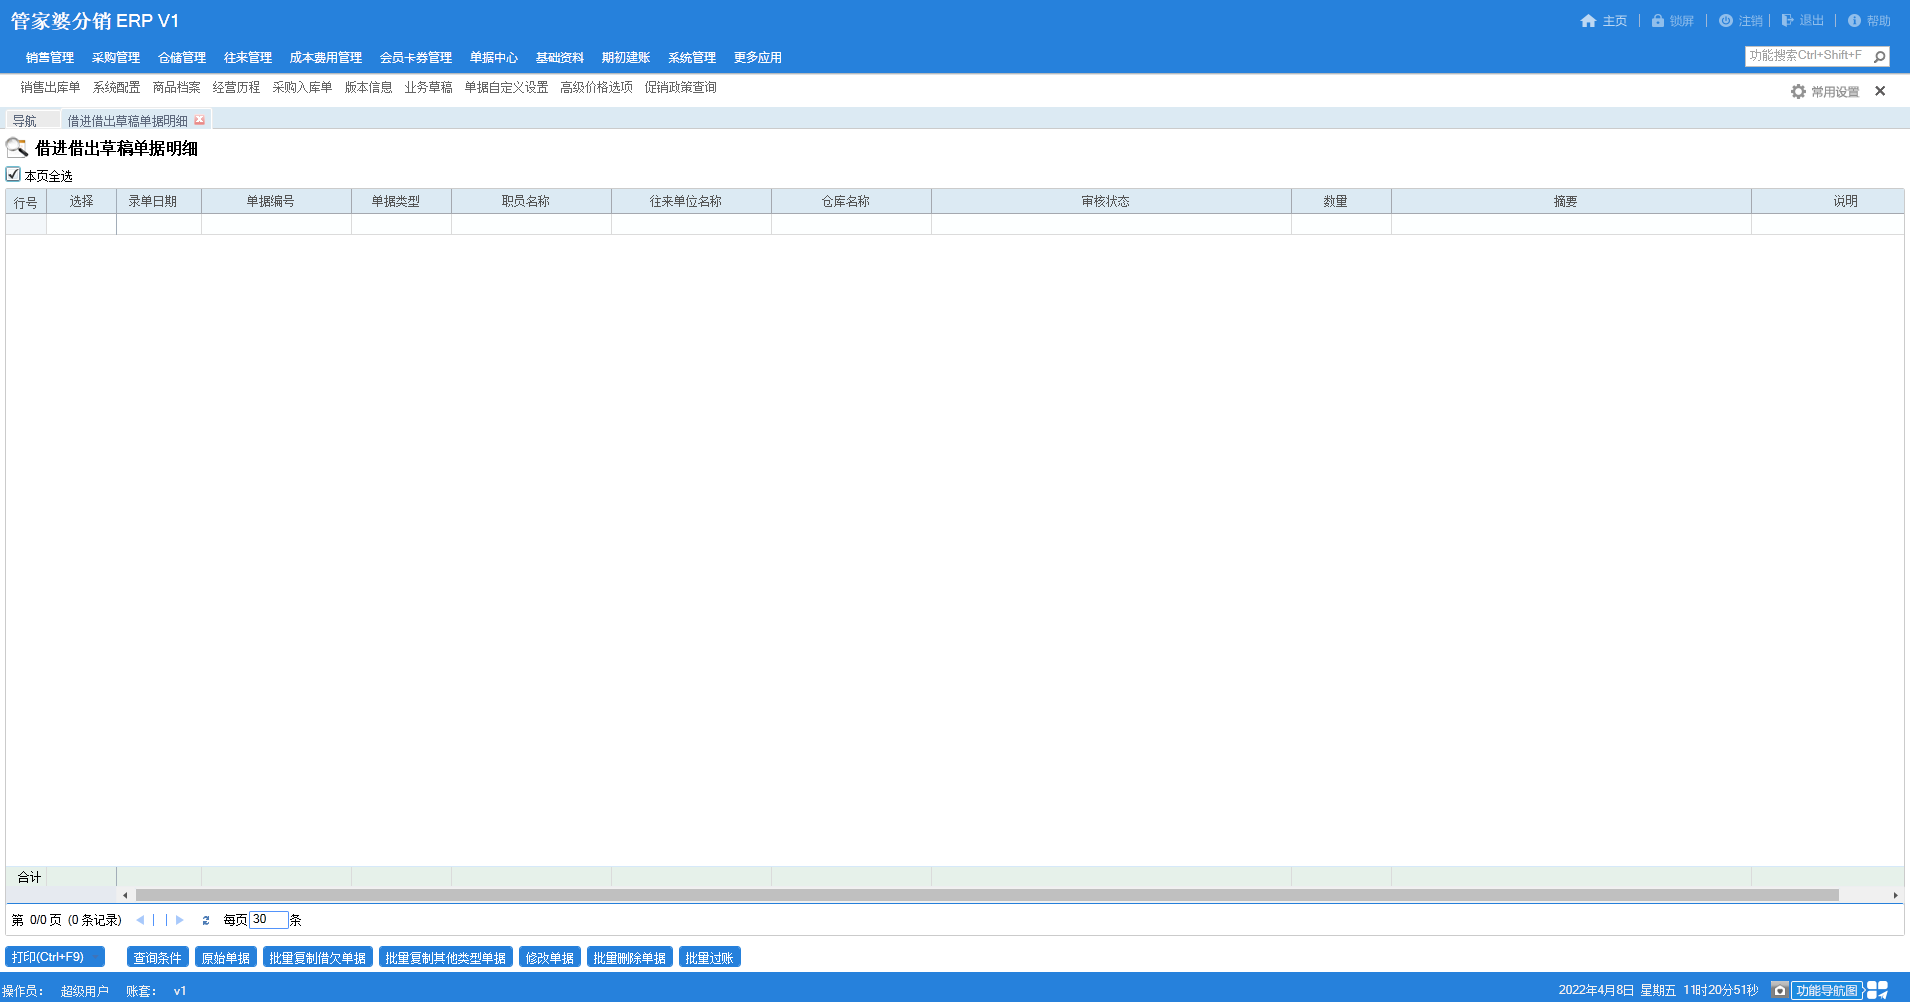Screen dimensions: 1910x1007
Task: Click the horizontal scrollbar thumb
Action: pyautogui.click(x=987, y=895)
